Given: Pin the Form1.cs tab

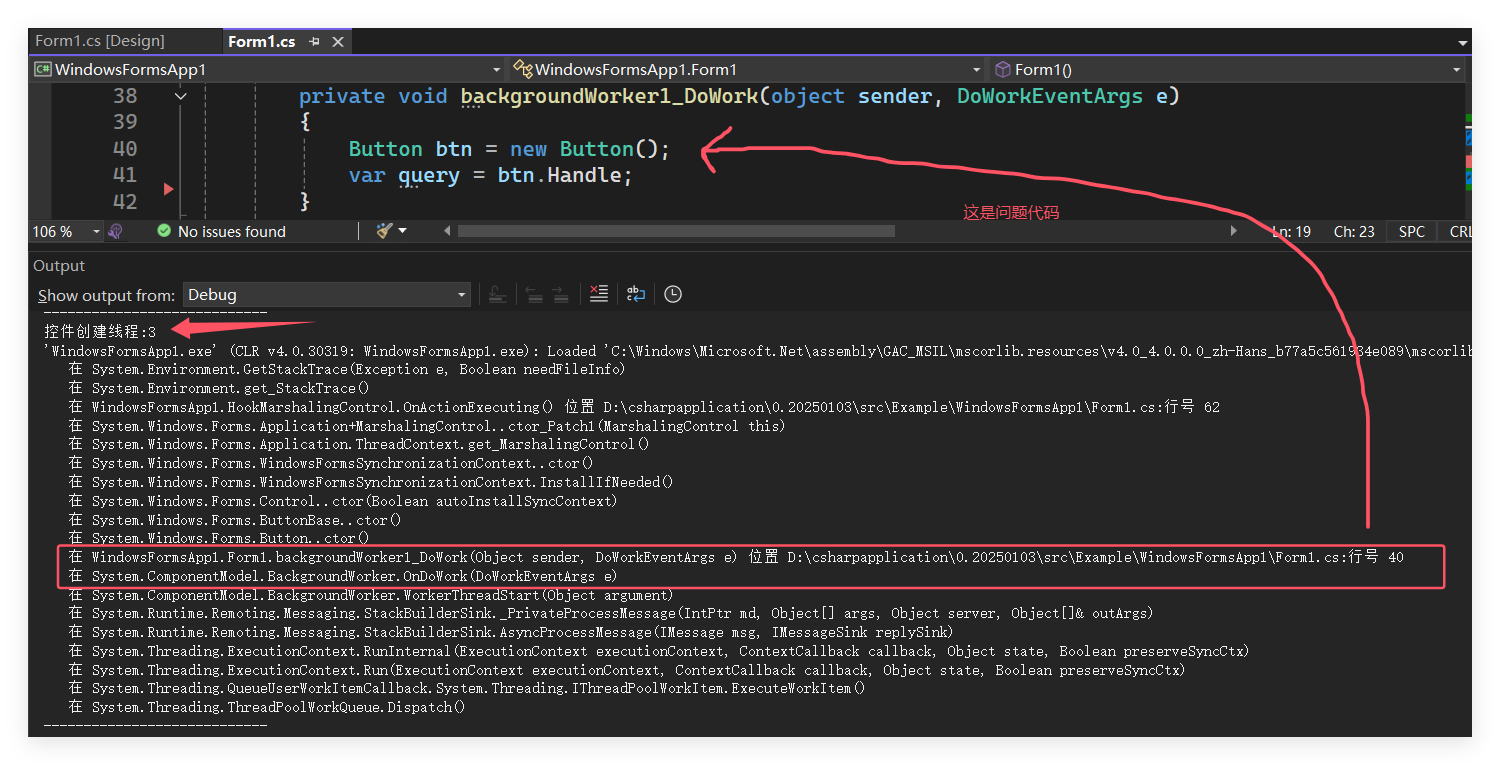Looking at the screenshot, I should 314,42.
